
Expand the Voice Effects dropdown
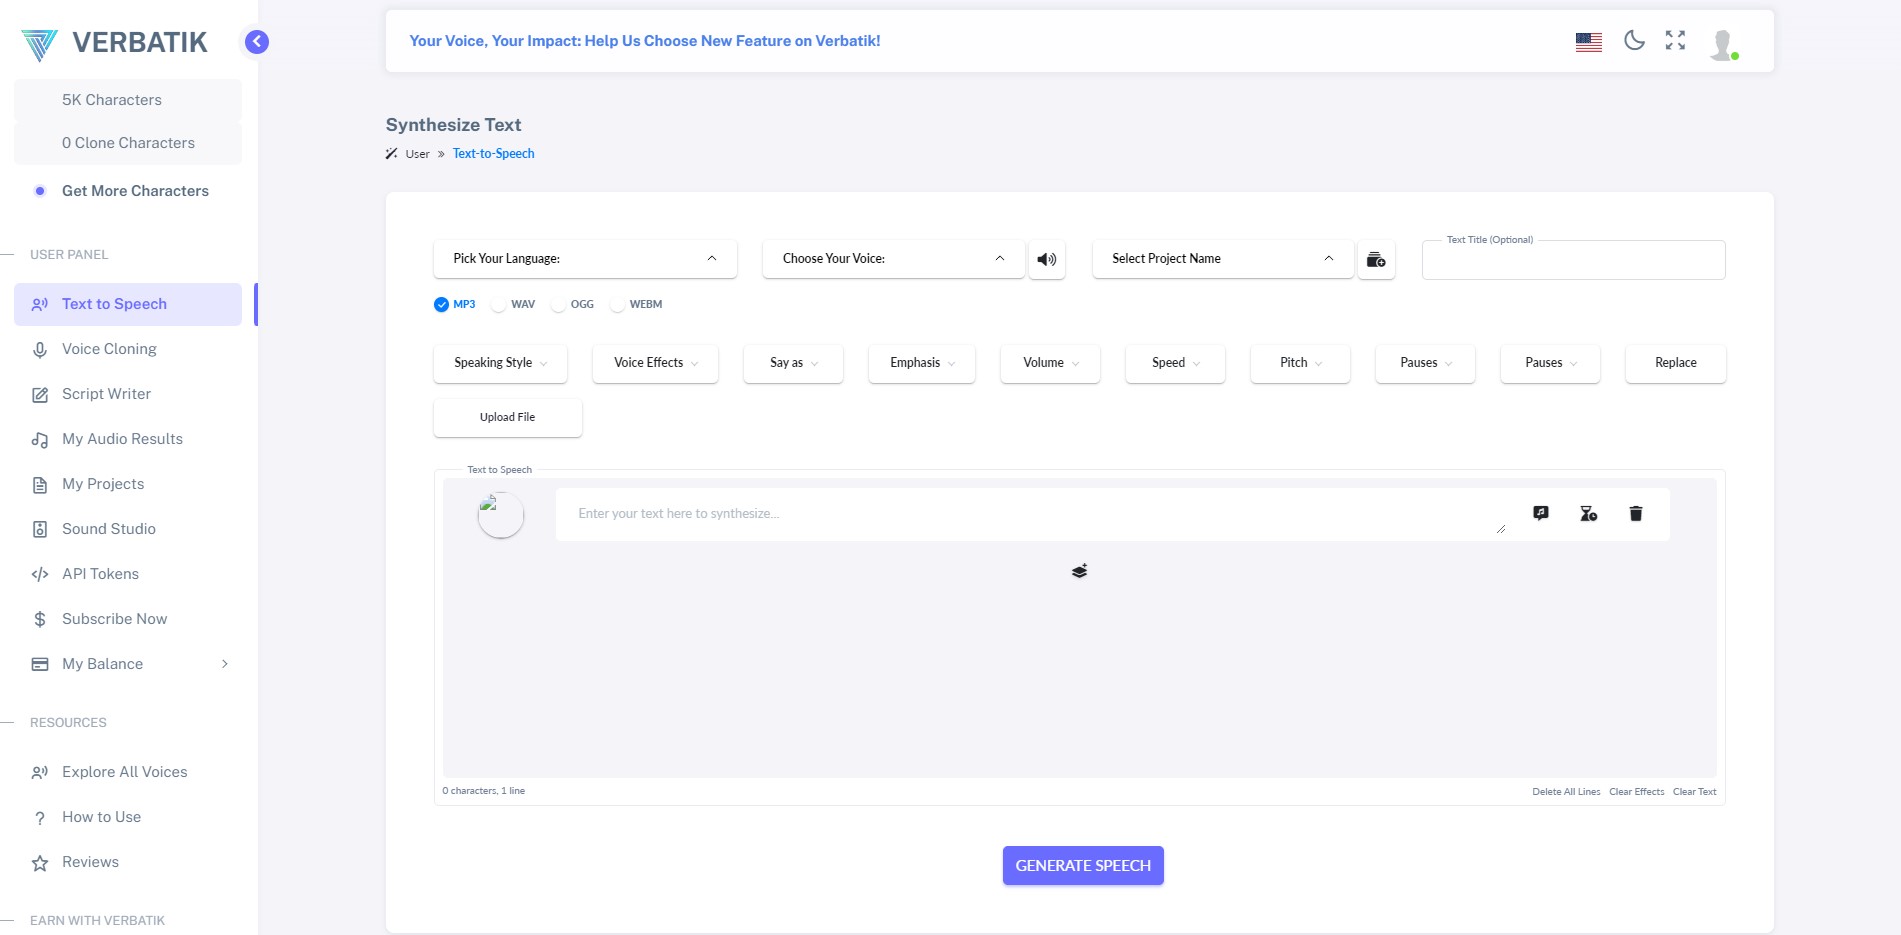[655, 363]
